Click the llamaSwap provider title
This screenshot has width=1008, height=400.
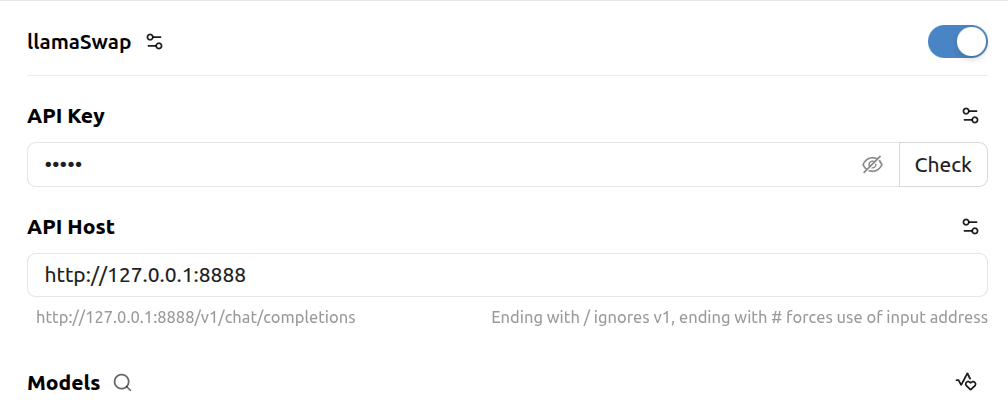tap(79, 42)
